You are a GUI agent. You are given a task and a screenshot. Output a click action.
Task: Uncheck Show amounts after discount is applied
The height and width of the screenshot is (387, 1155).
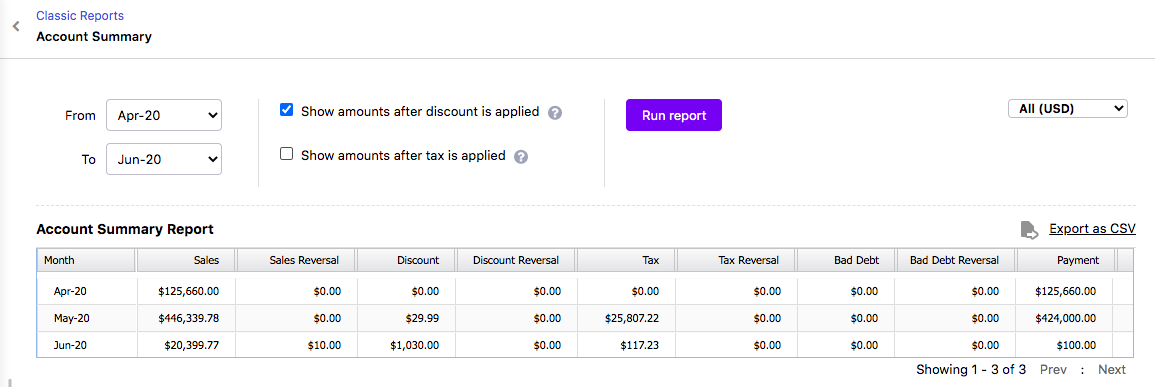[x=287, y=111]
